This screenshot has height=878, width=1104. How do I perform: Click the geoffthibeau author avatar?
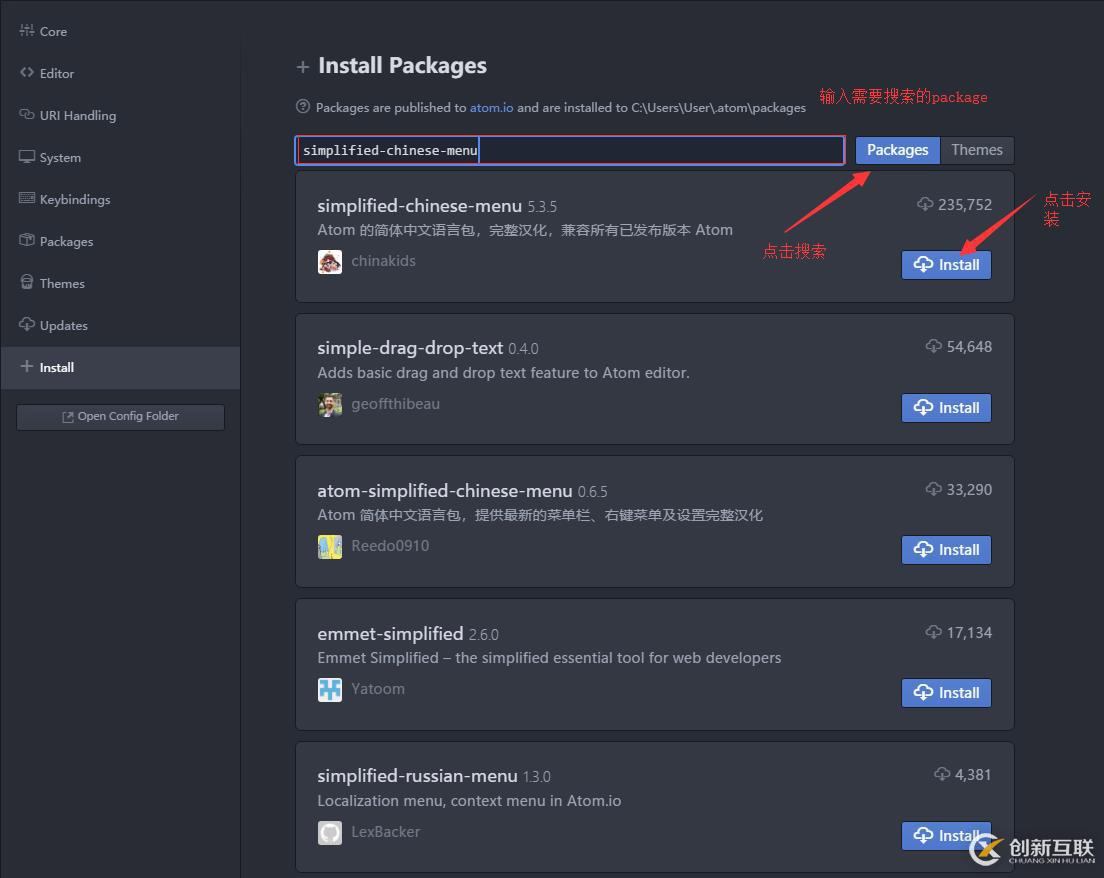click(329, 405)
